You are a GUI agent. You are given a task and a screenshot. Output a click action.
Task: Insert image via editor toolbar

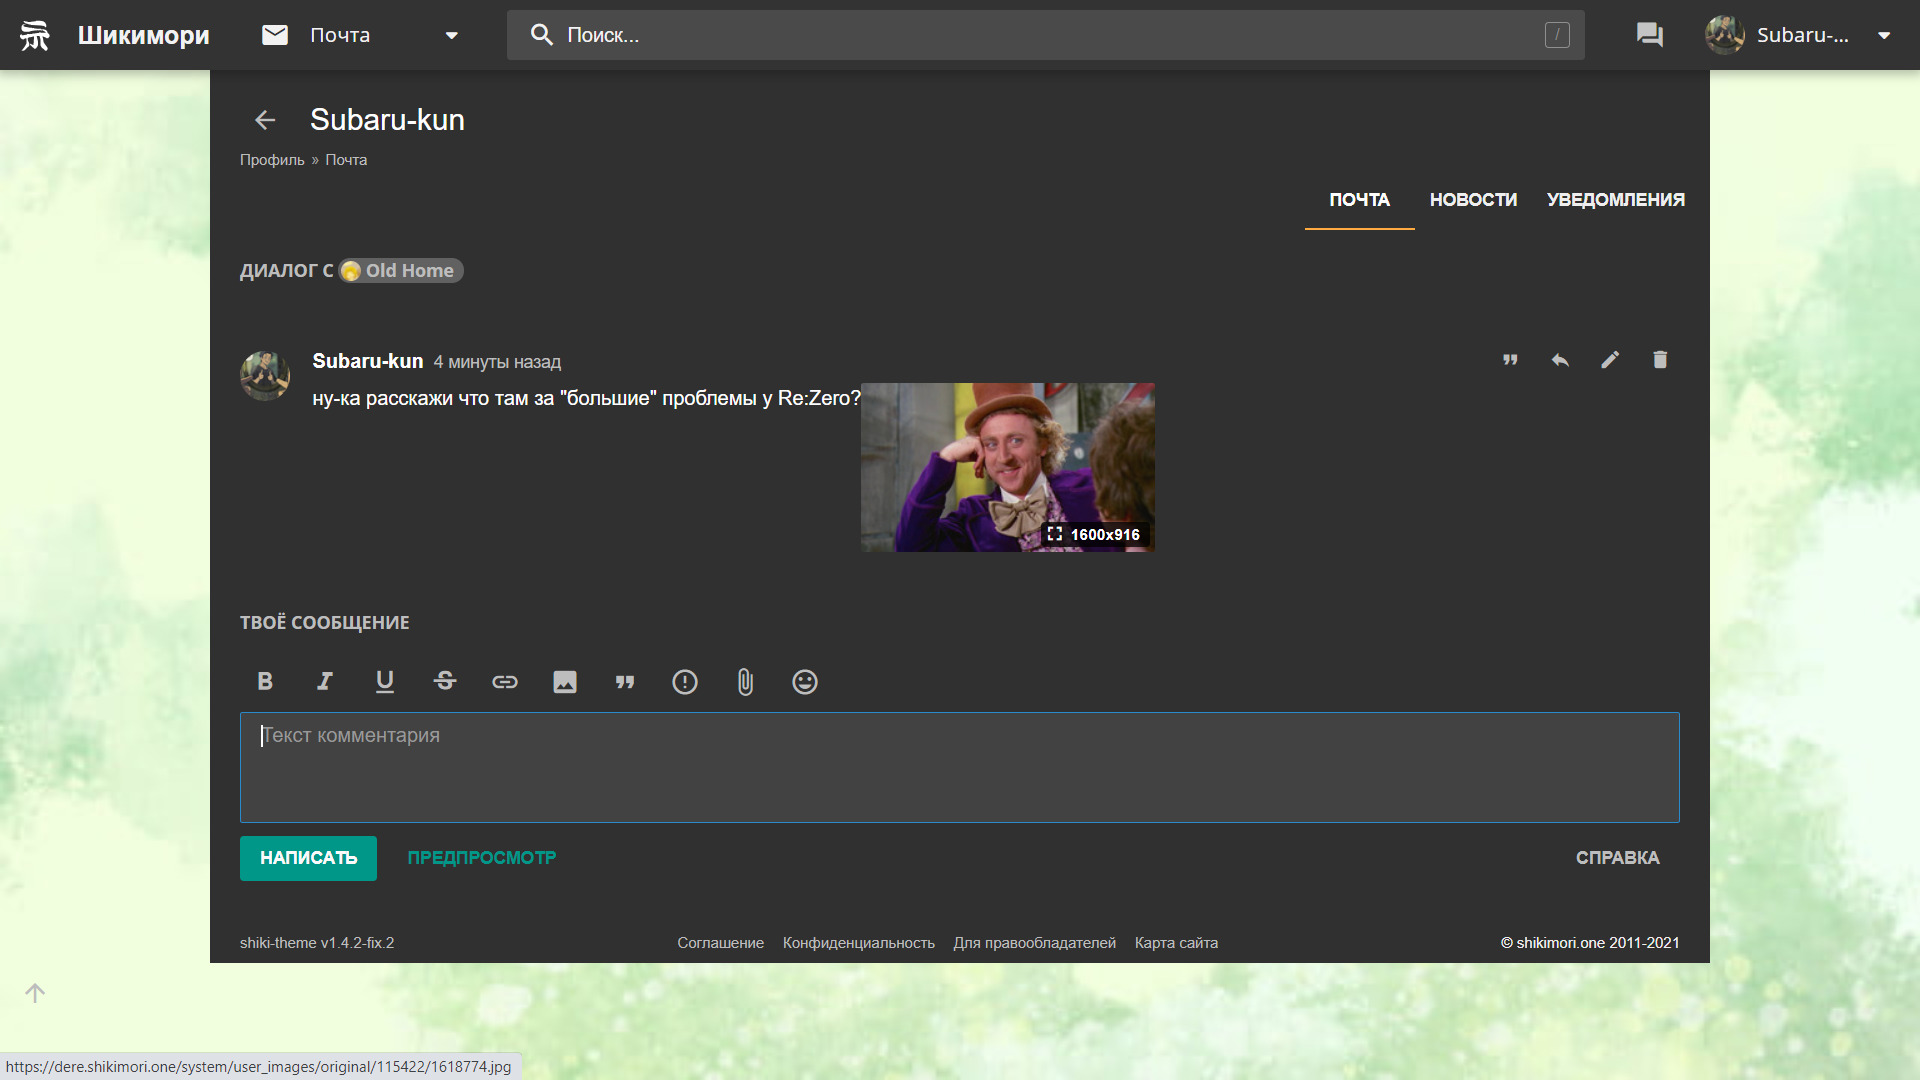(x=565, y=682)
